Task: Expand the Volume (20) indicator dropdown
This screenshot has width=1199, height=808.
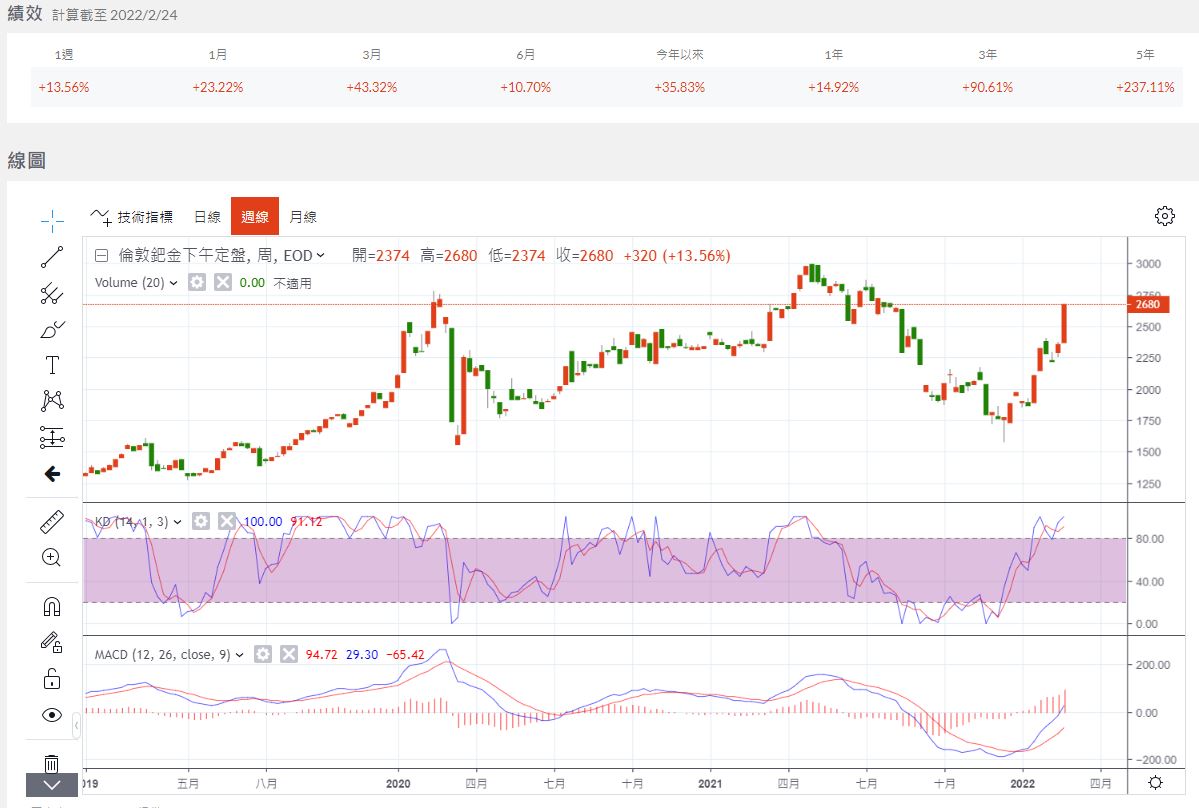Action: pyautogui.click(x=173, y=283)
